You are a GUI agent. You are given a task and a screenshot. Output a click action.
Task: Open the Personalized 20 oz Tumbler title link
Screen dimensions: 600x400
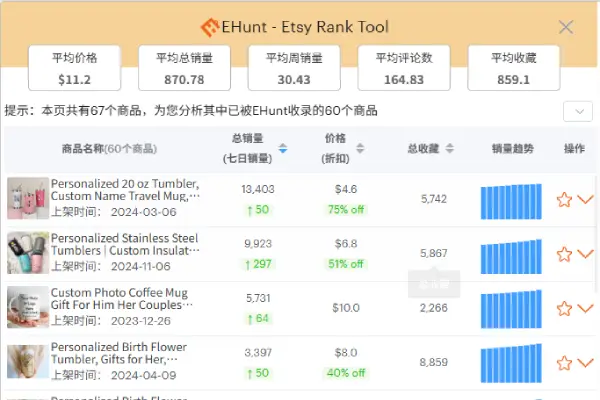coord(126,190)
